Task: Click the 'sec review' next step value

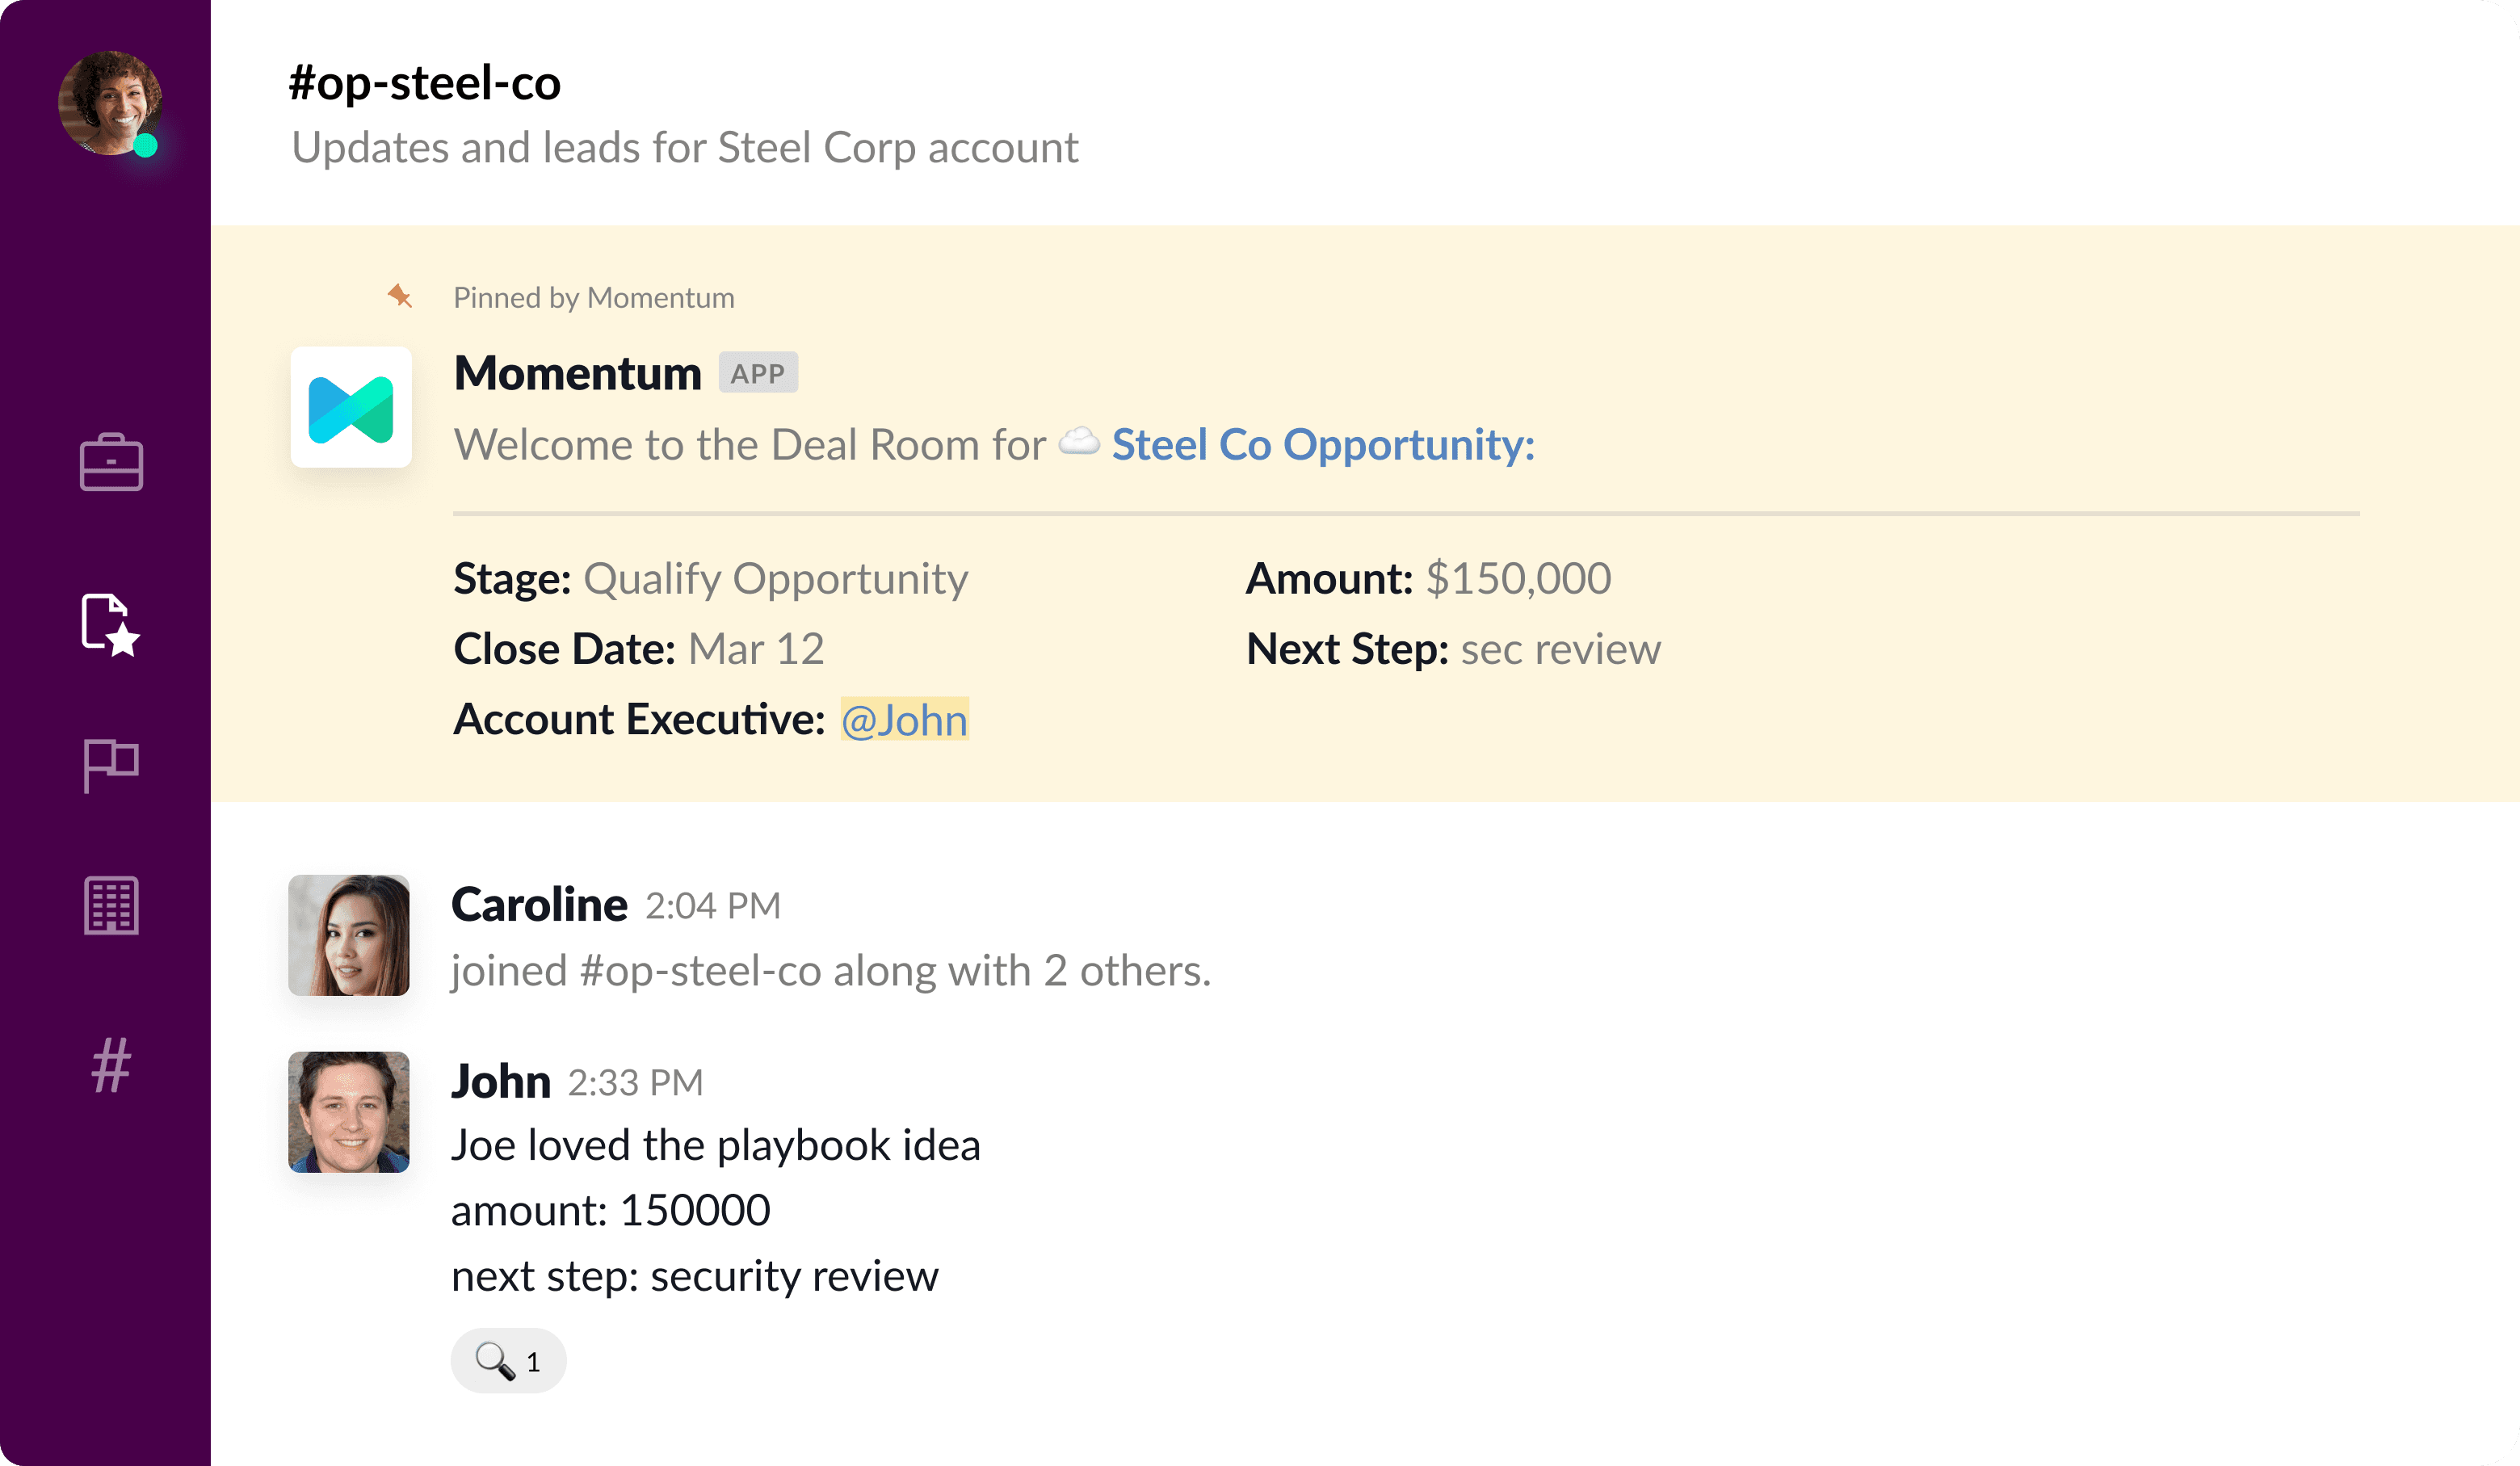Action: [x=1561, y=649]
